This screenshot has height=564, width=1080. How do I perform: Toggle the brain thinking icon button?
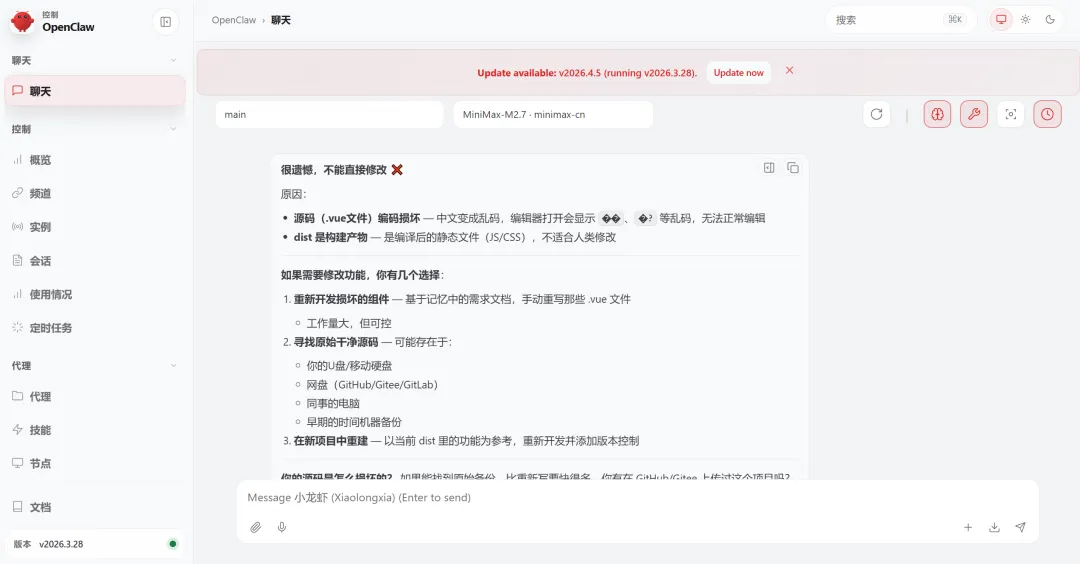(937, 114)
